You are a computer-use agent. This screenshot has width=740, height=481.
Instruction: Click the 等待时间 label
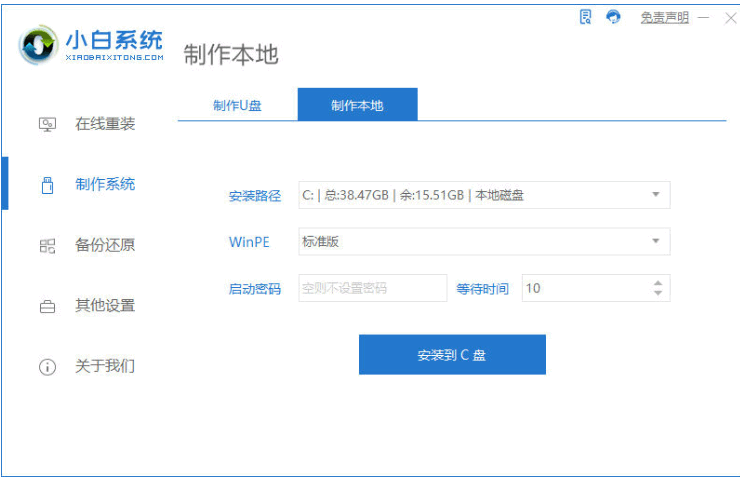click(482, 288)
